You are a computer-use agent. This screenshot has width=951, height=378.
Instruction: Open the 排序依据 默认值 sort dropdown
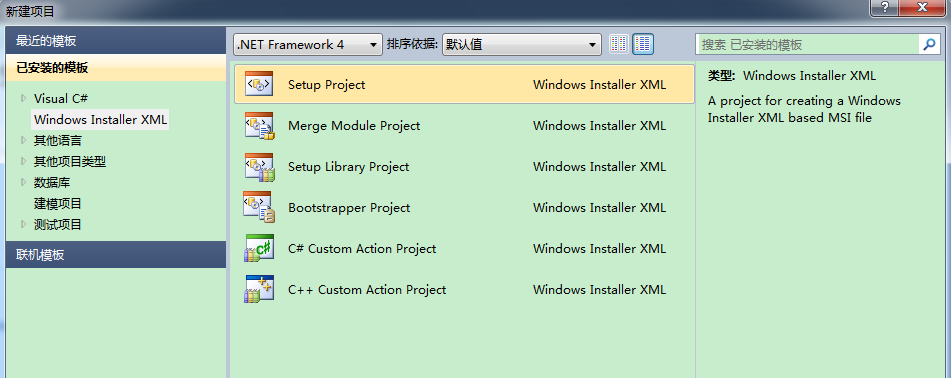[x=522, y=44]
